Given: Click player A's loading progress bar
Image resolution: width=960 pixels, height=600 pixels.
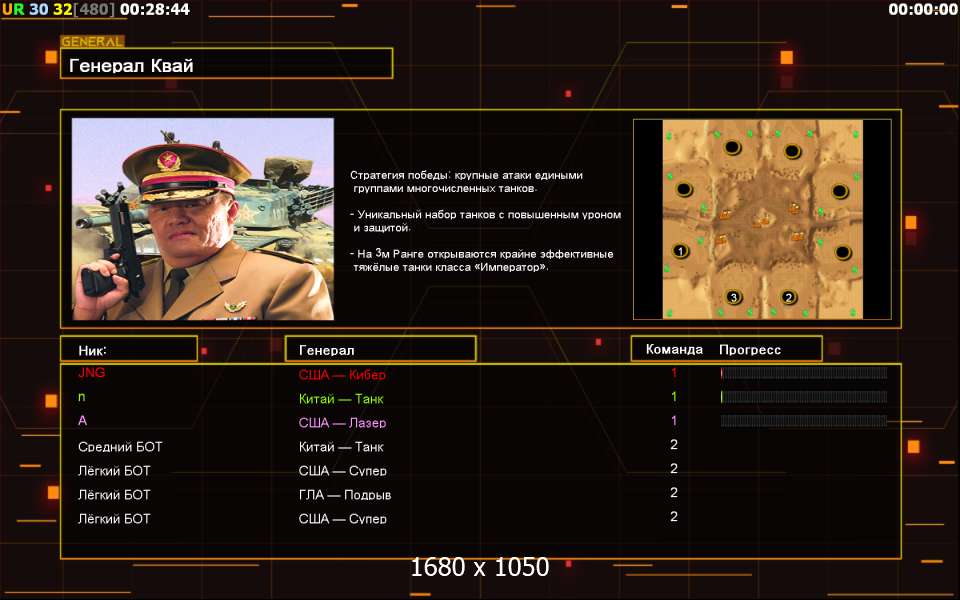Looking at the screenshot, I should (803, 421).
